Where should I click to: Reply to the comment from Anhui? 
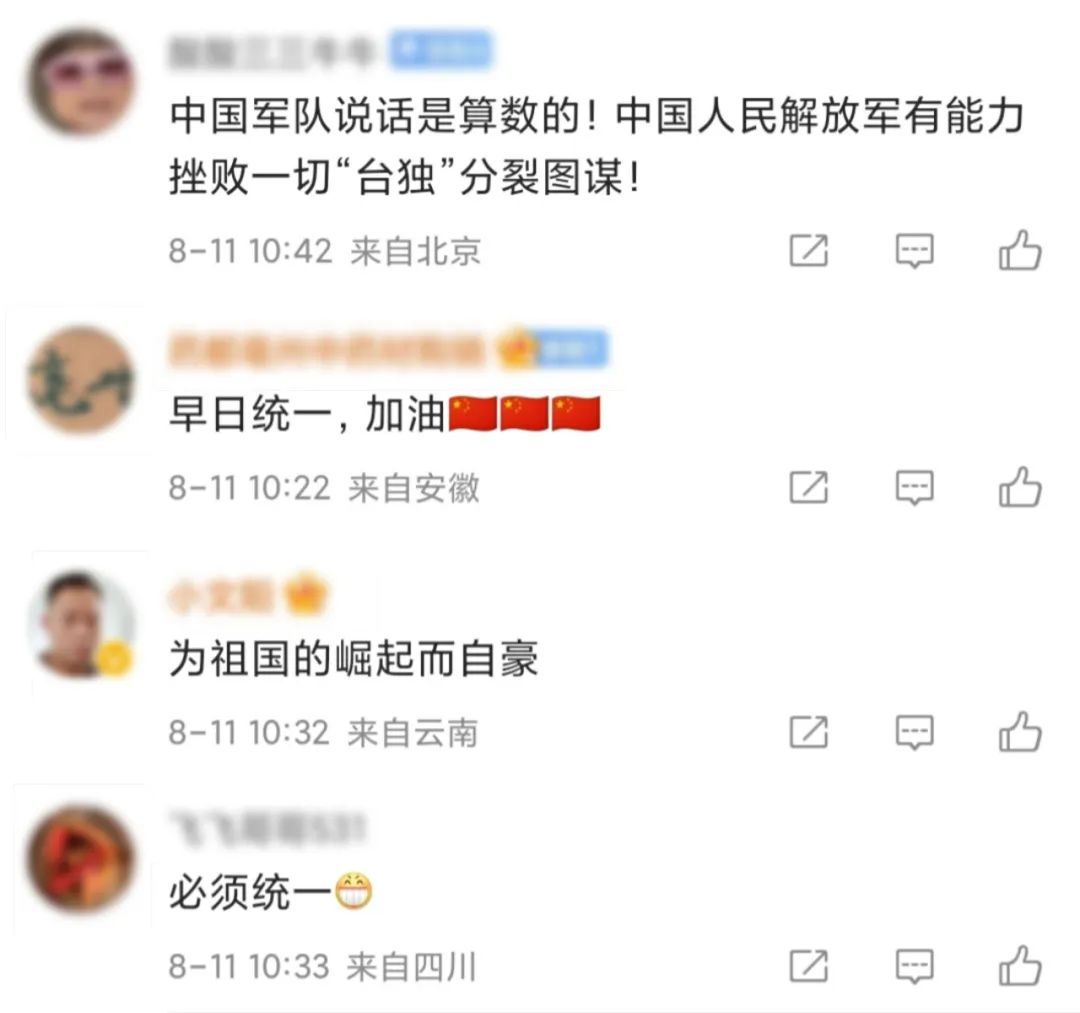click(x=914, y=488)
